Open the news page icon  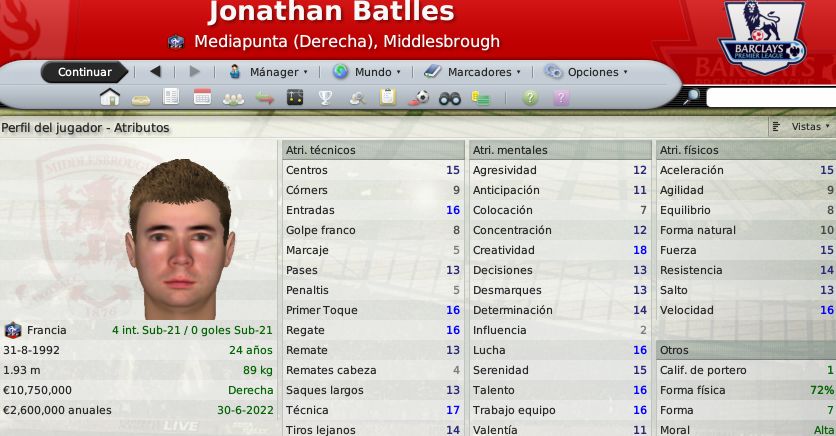click(171, 97)
